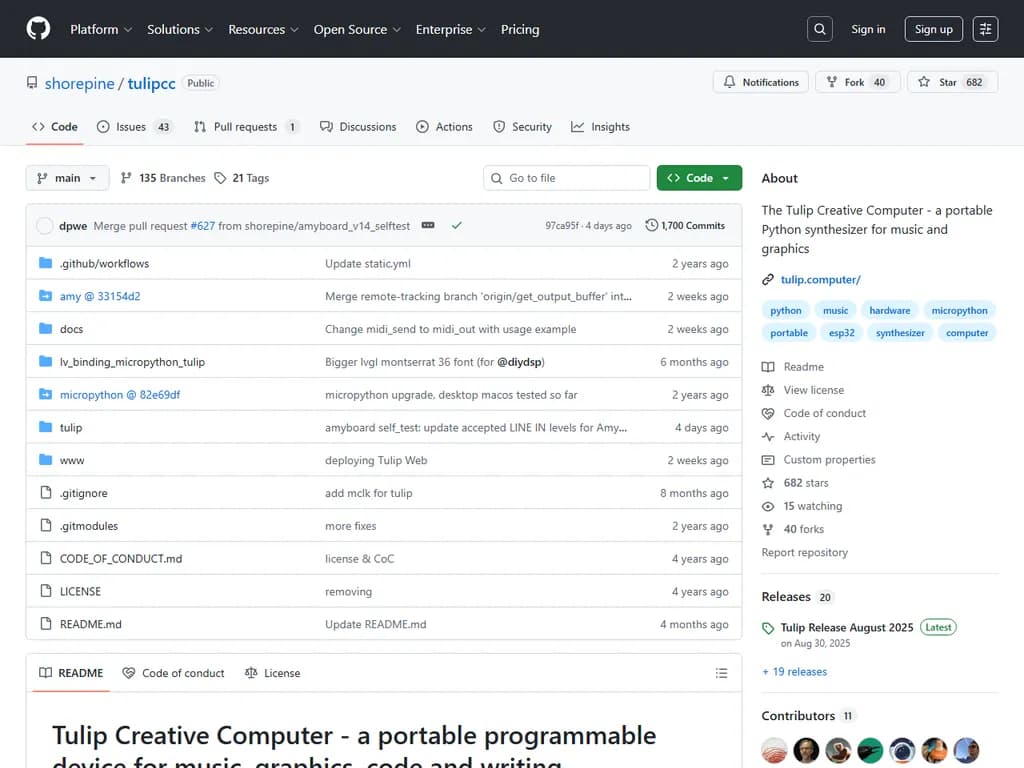Click the GitHub logo icon

tap(38, 29)
